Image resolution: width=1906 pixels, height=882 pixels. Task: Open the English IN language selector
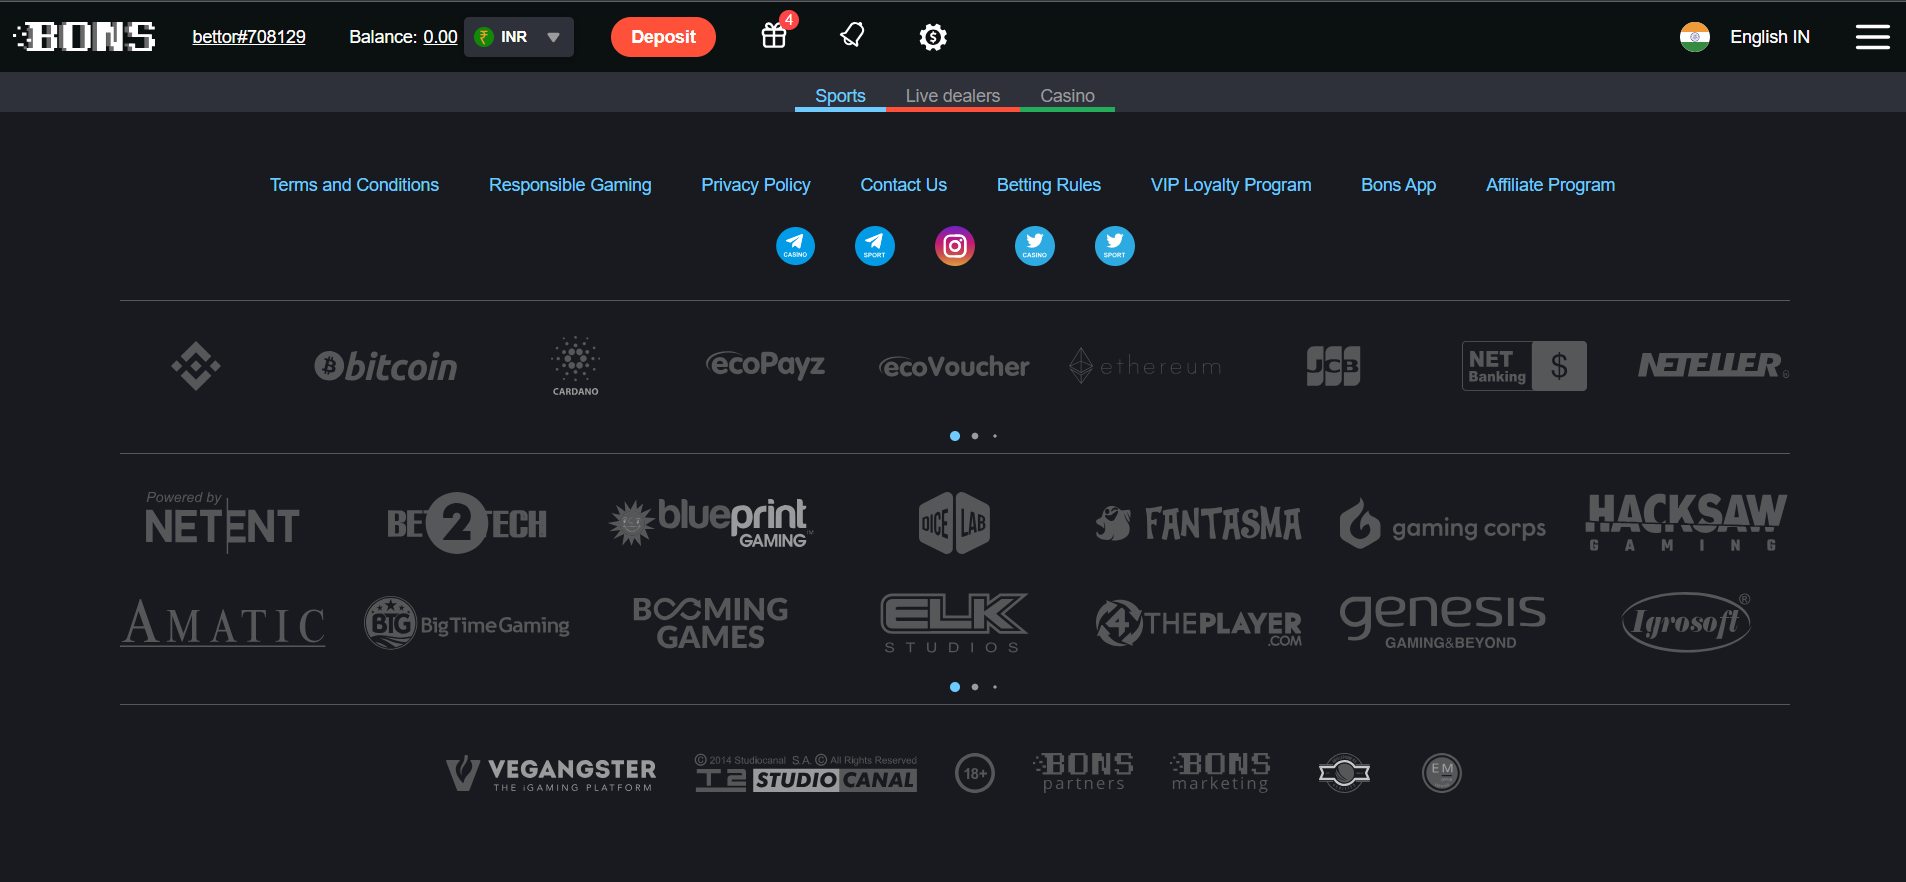pyautogui.click(x=1769, y=37)
